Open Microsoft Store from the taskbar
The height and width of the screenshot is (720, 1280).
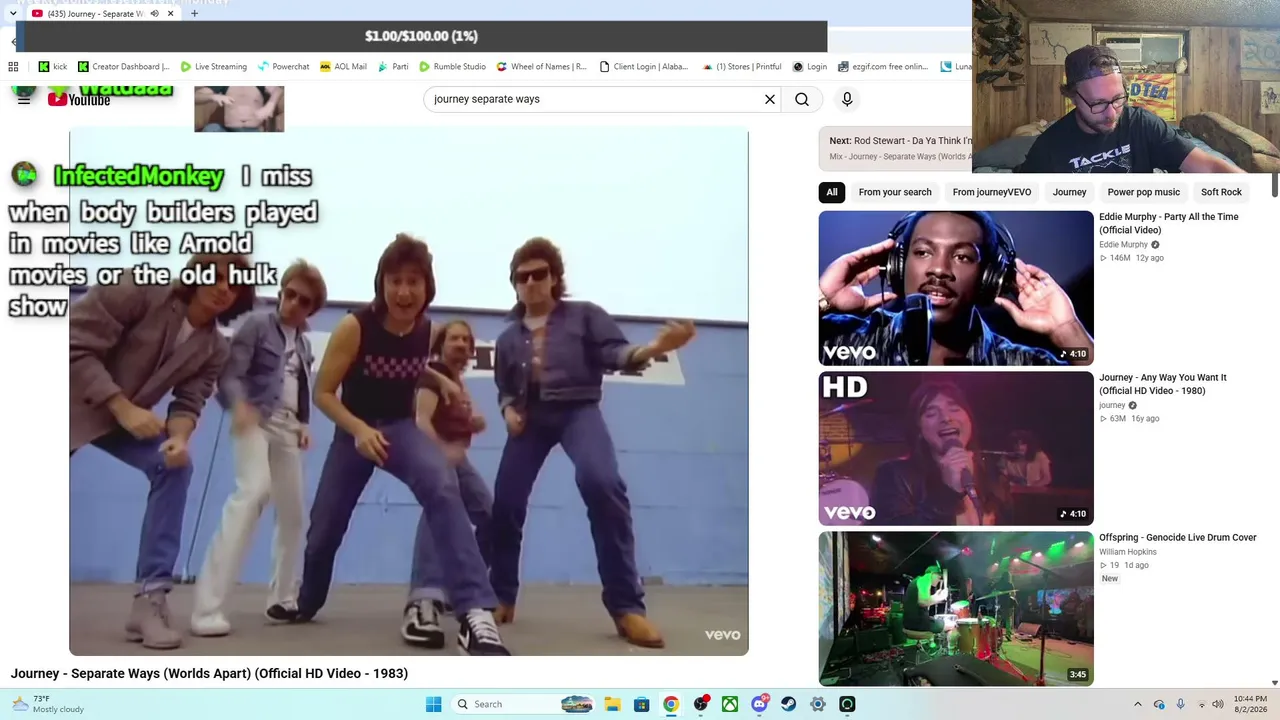click(641, 704)
